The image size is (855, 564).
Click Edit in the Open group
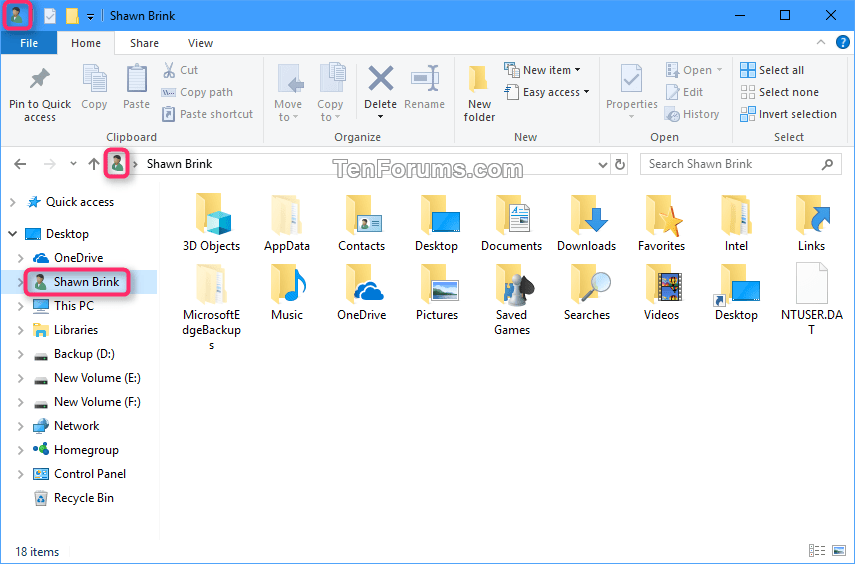pyautogui.click(x=685, y=92)
